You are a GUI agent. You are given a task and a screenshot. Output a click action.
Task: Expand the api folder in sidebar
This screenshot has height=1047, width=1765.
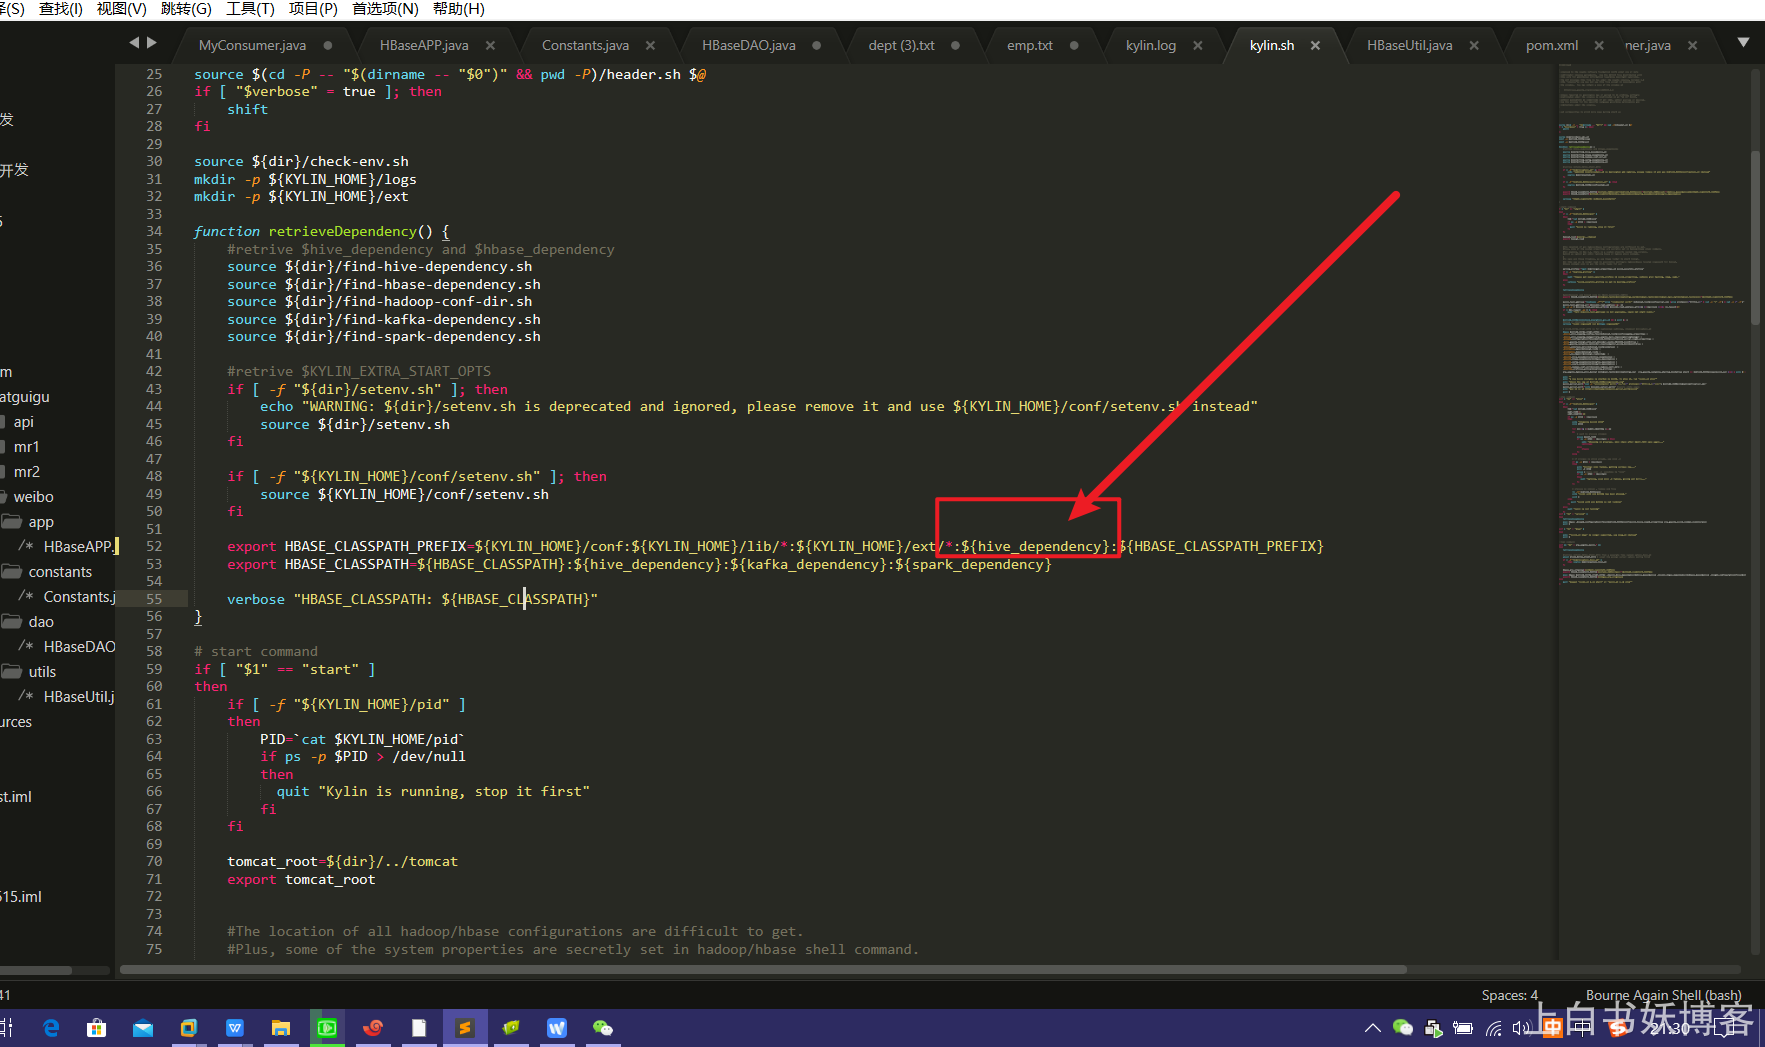18,422
